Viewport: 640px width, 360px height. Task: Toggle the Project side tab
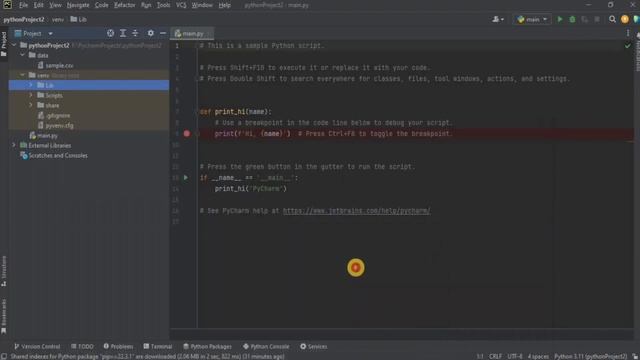[x=4, y=44]
